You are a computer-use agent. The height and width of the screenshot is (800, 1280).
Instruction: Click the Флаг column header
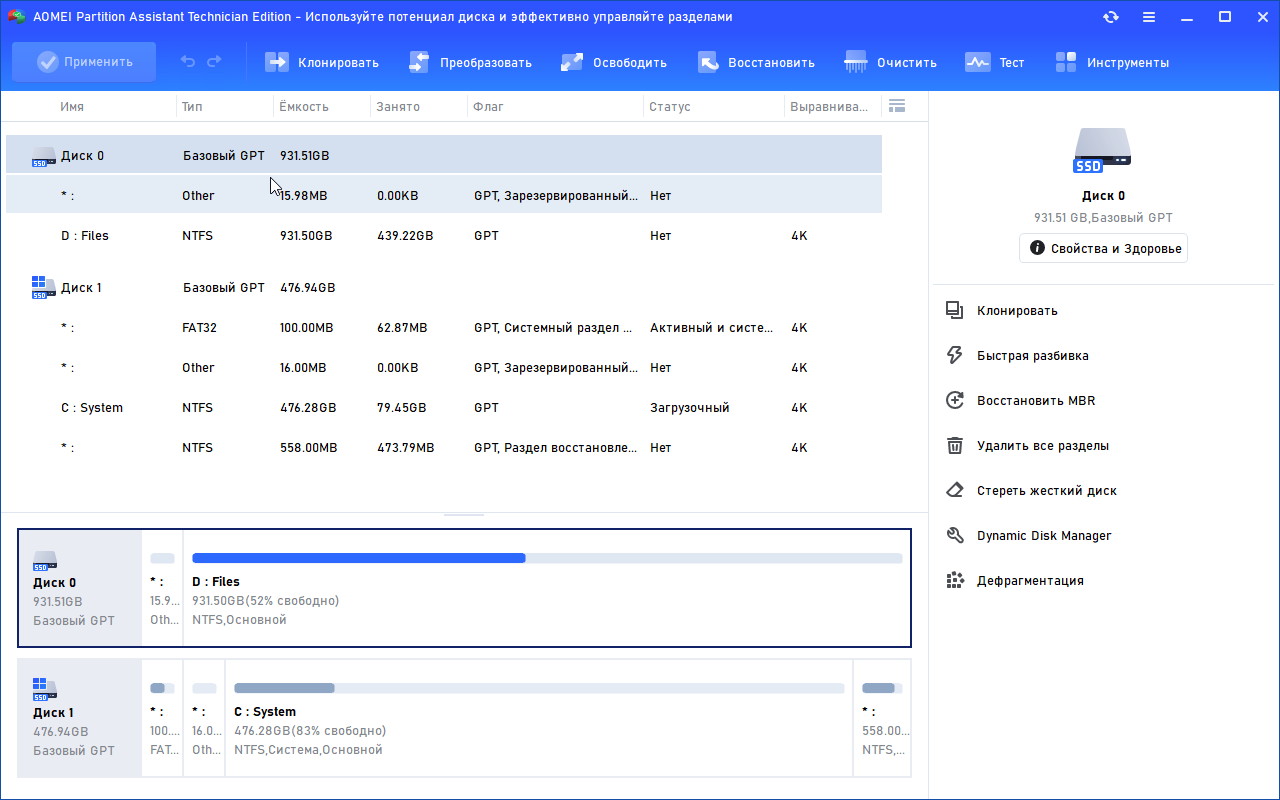click(488, 106)
